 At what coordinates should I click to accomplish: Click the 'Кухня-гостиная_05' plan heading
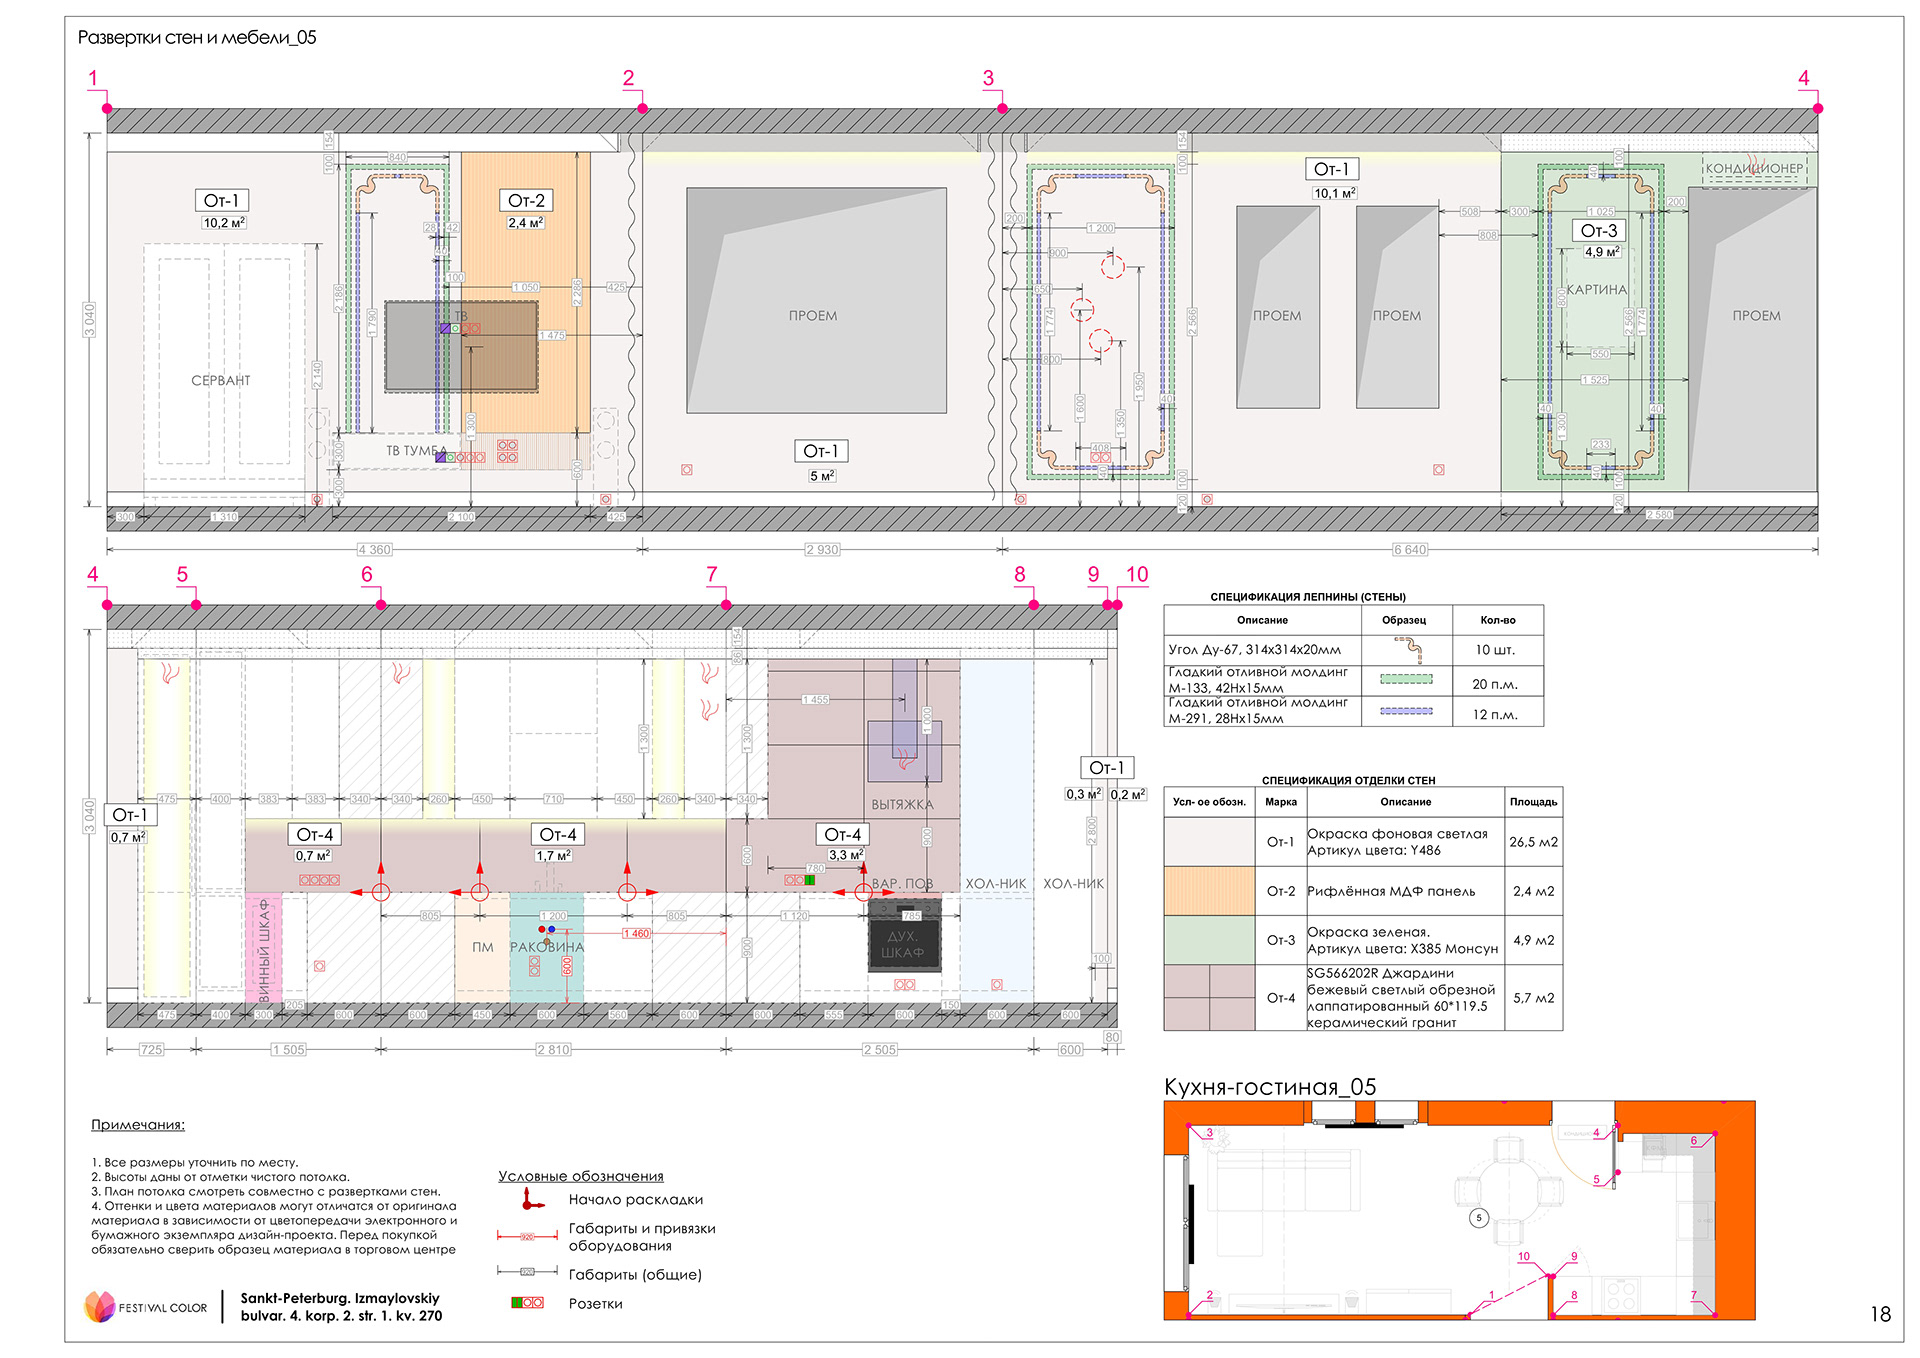point(1270,1087)
